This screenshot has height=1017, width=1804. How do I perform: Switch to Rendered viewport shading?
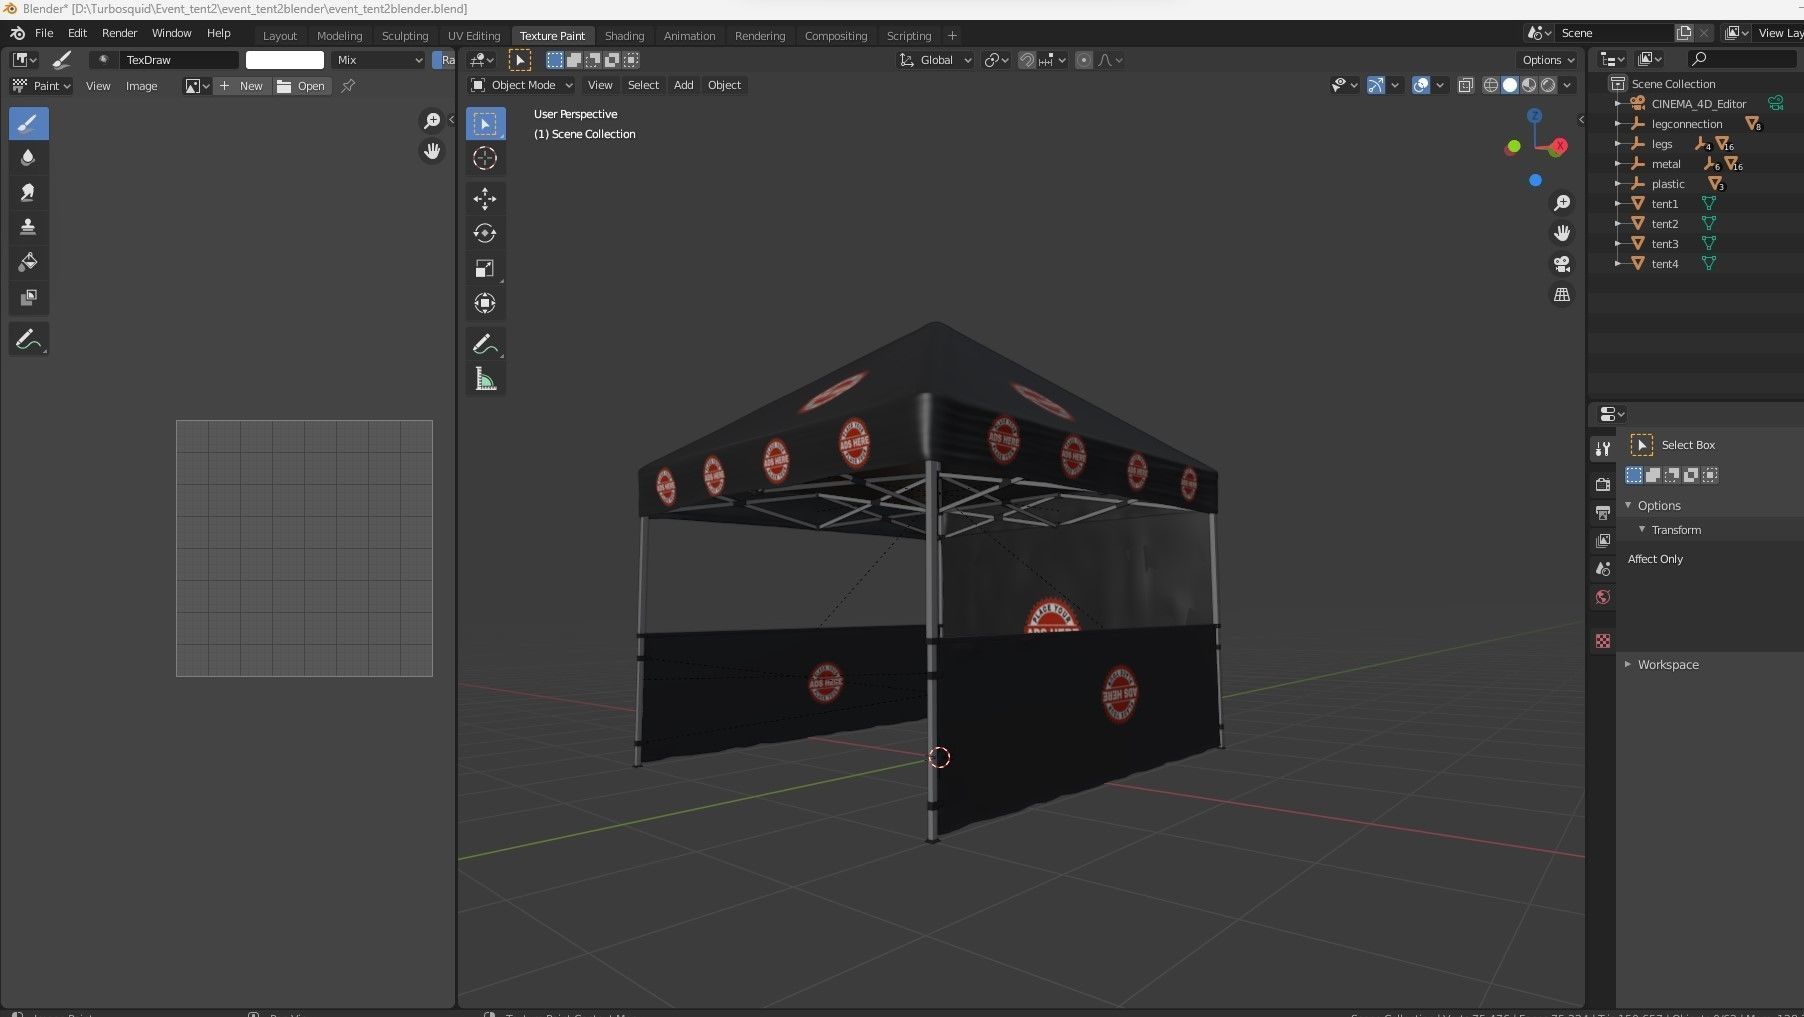pyautogui.click(x=1548, y=85)
